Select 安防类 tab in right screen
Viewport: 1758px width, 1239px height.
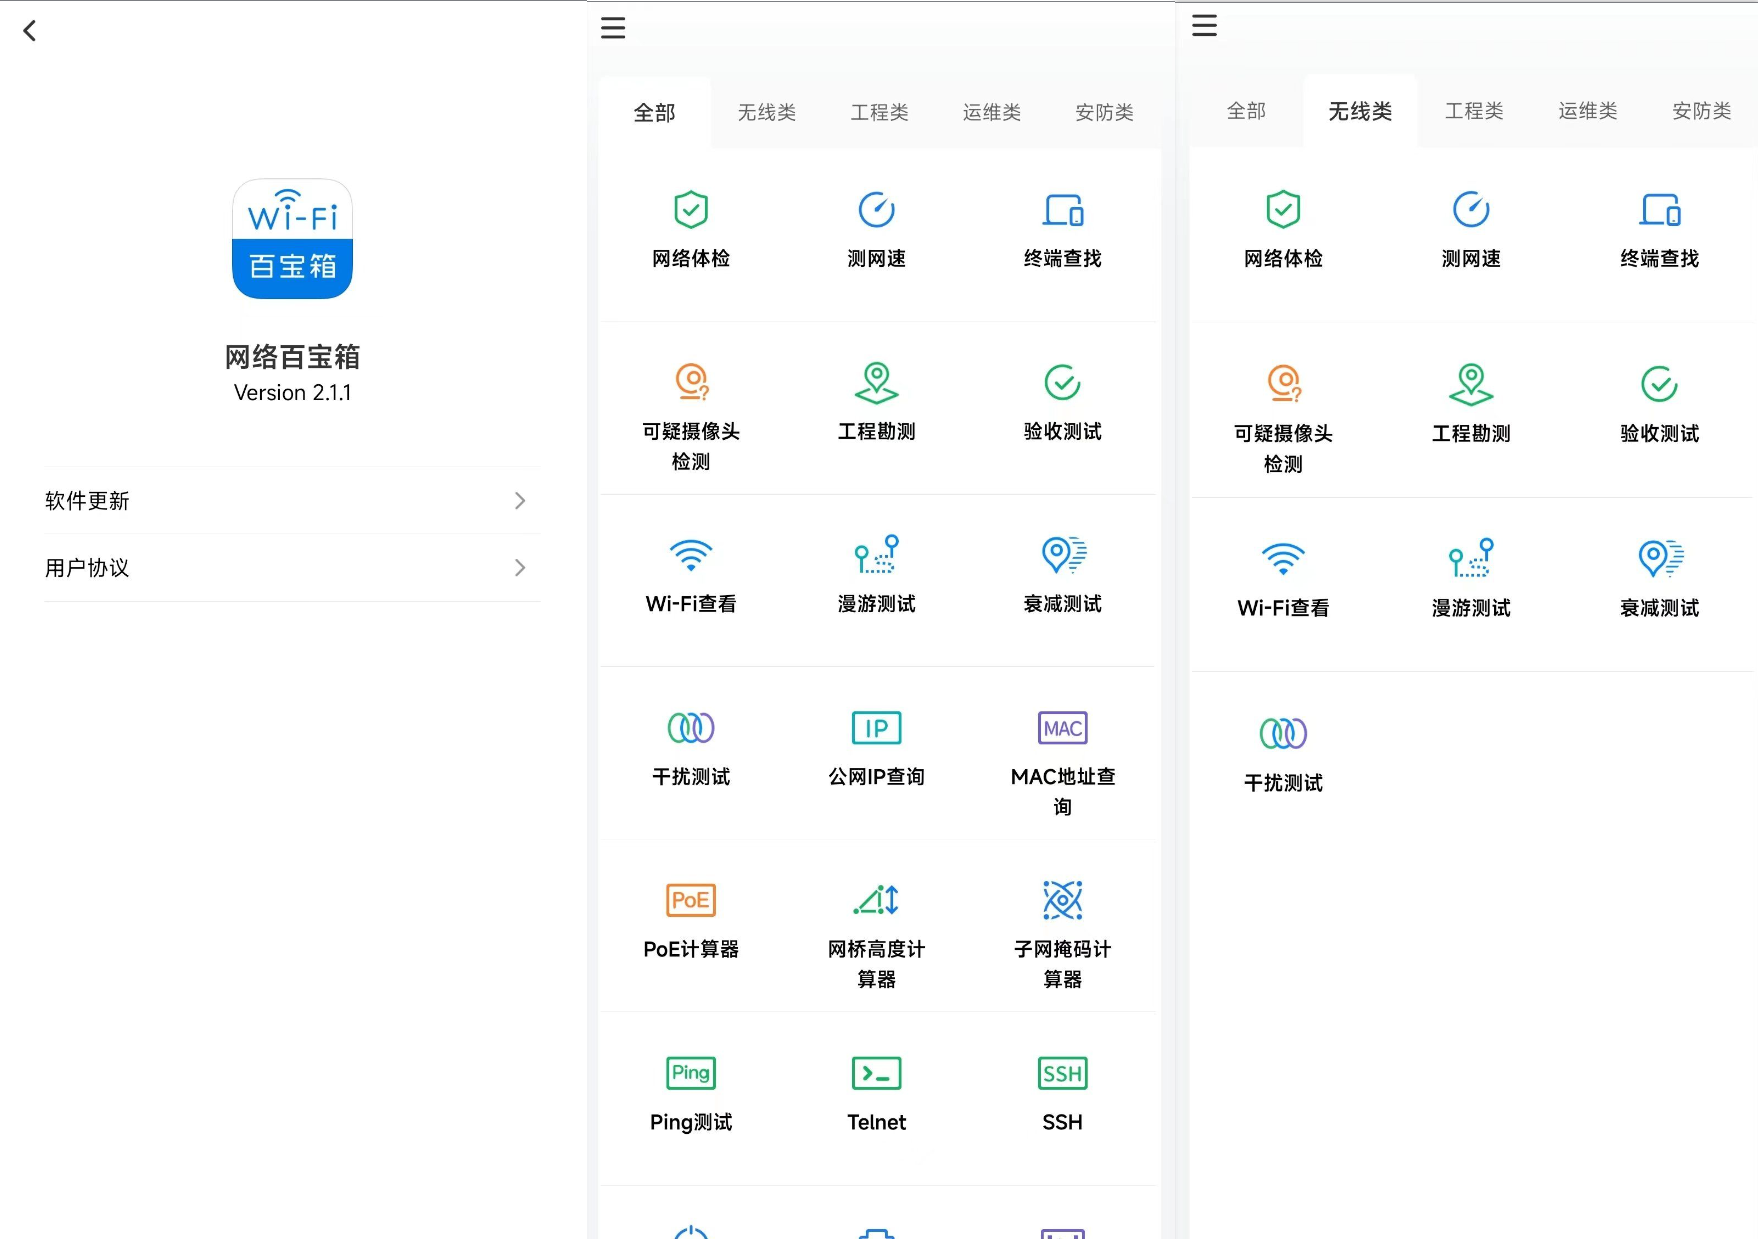click(1702, 111)
